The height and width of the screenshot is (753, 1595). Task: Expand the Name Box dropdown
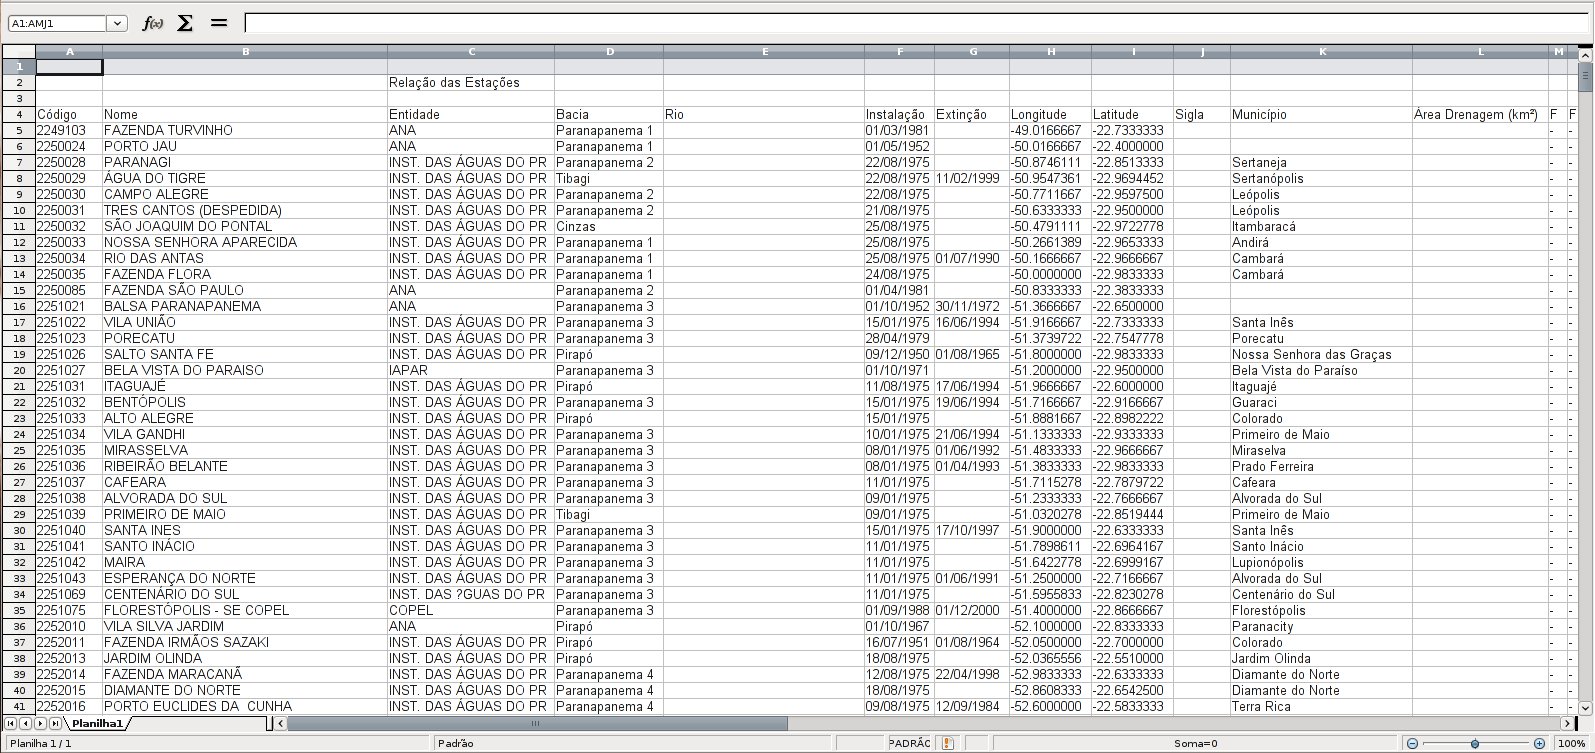coord(117,23)
